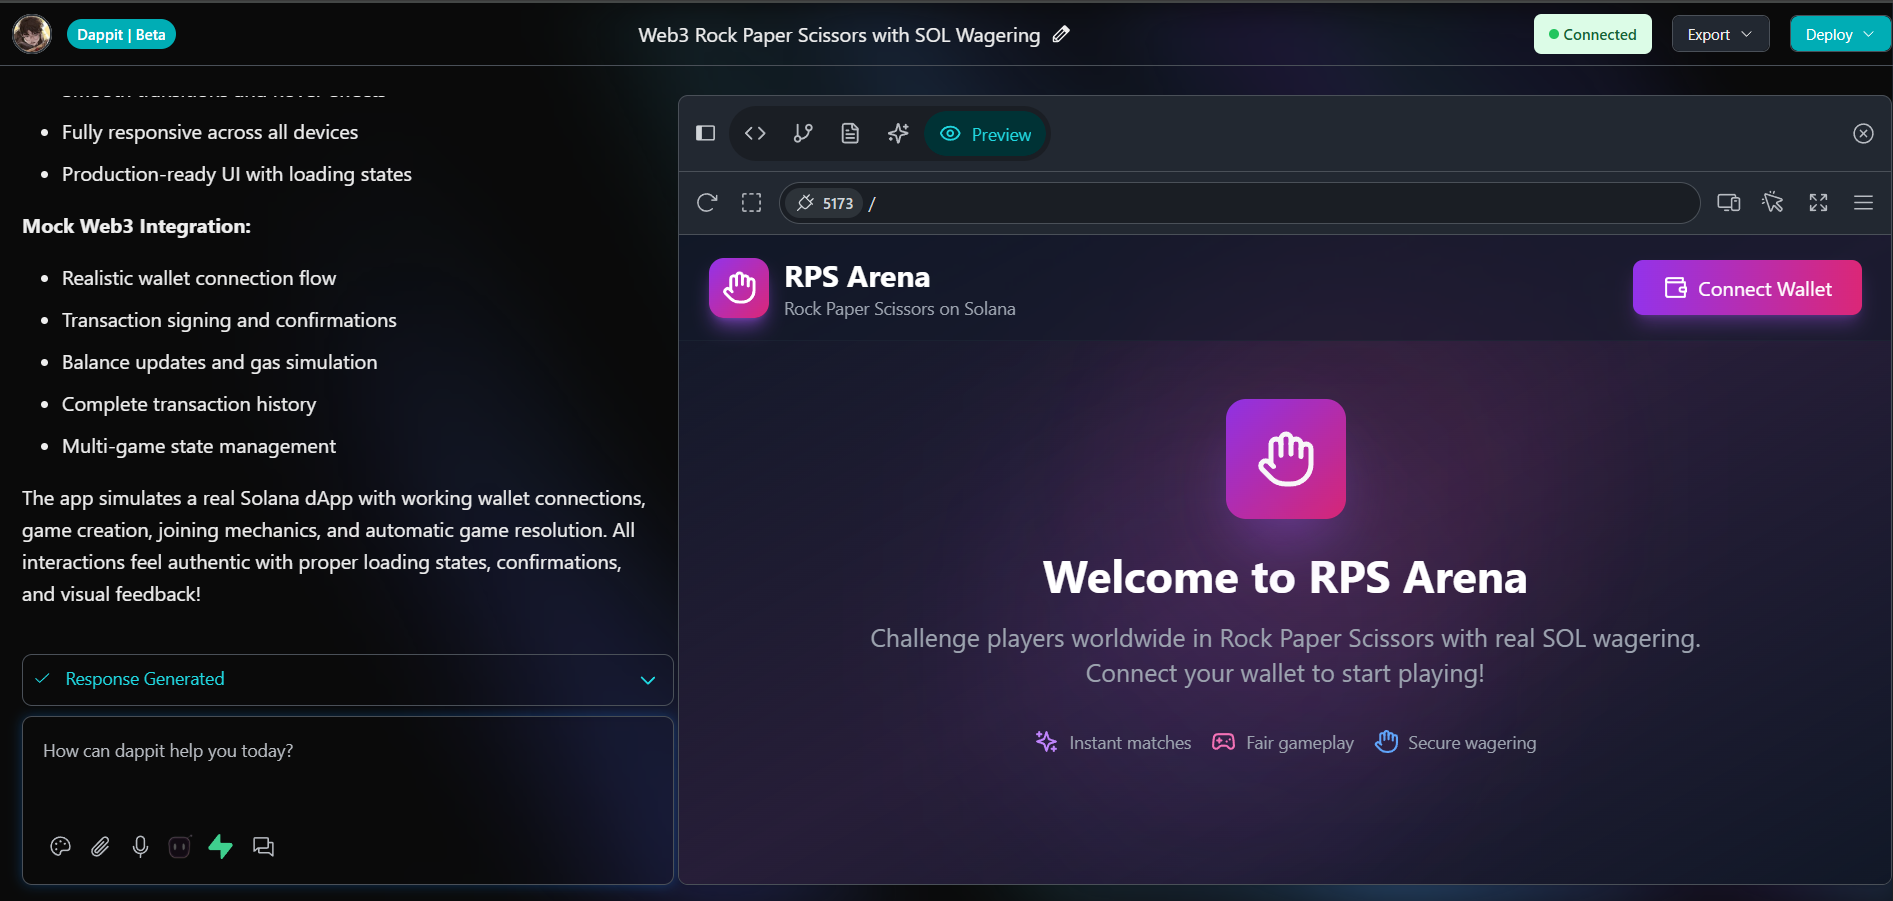Click the Dappit | Beta badge
The height and width of the screenshot is (901, 1893).
click(x=121, y=35)
